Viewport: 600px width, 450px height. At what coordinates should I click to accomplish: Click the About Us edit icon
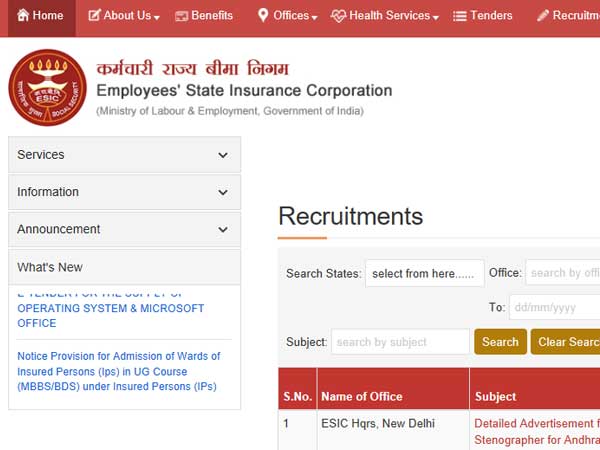(x=94, y=16)
